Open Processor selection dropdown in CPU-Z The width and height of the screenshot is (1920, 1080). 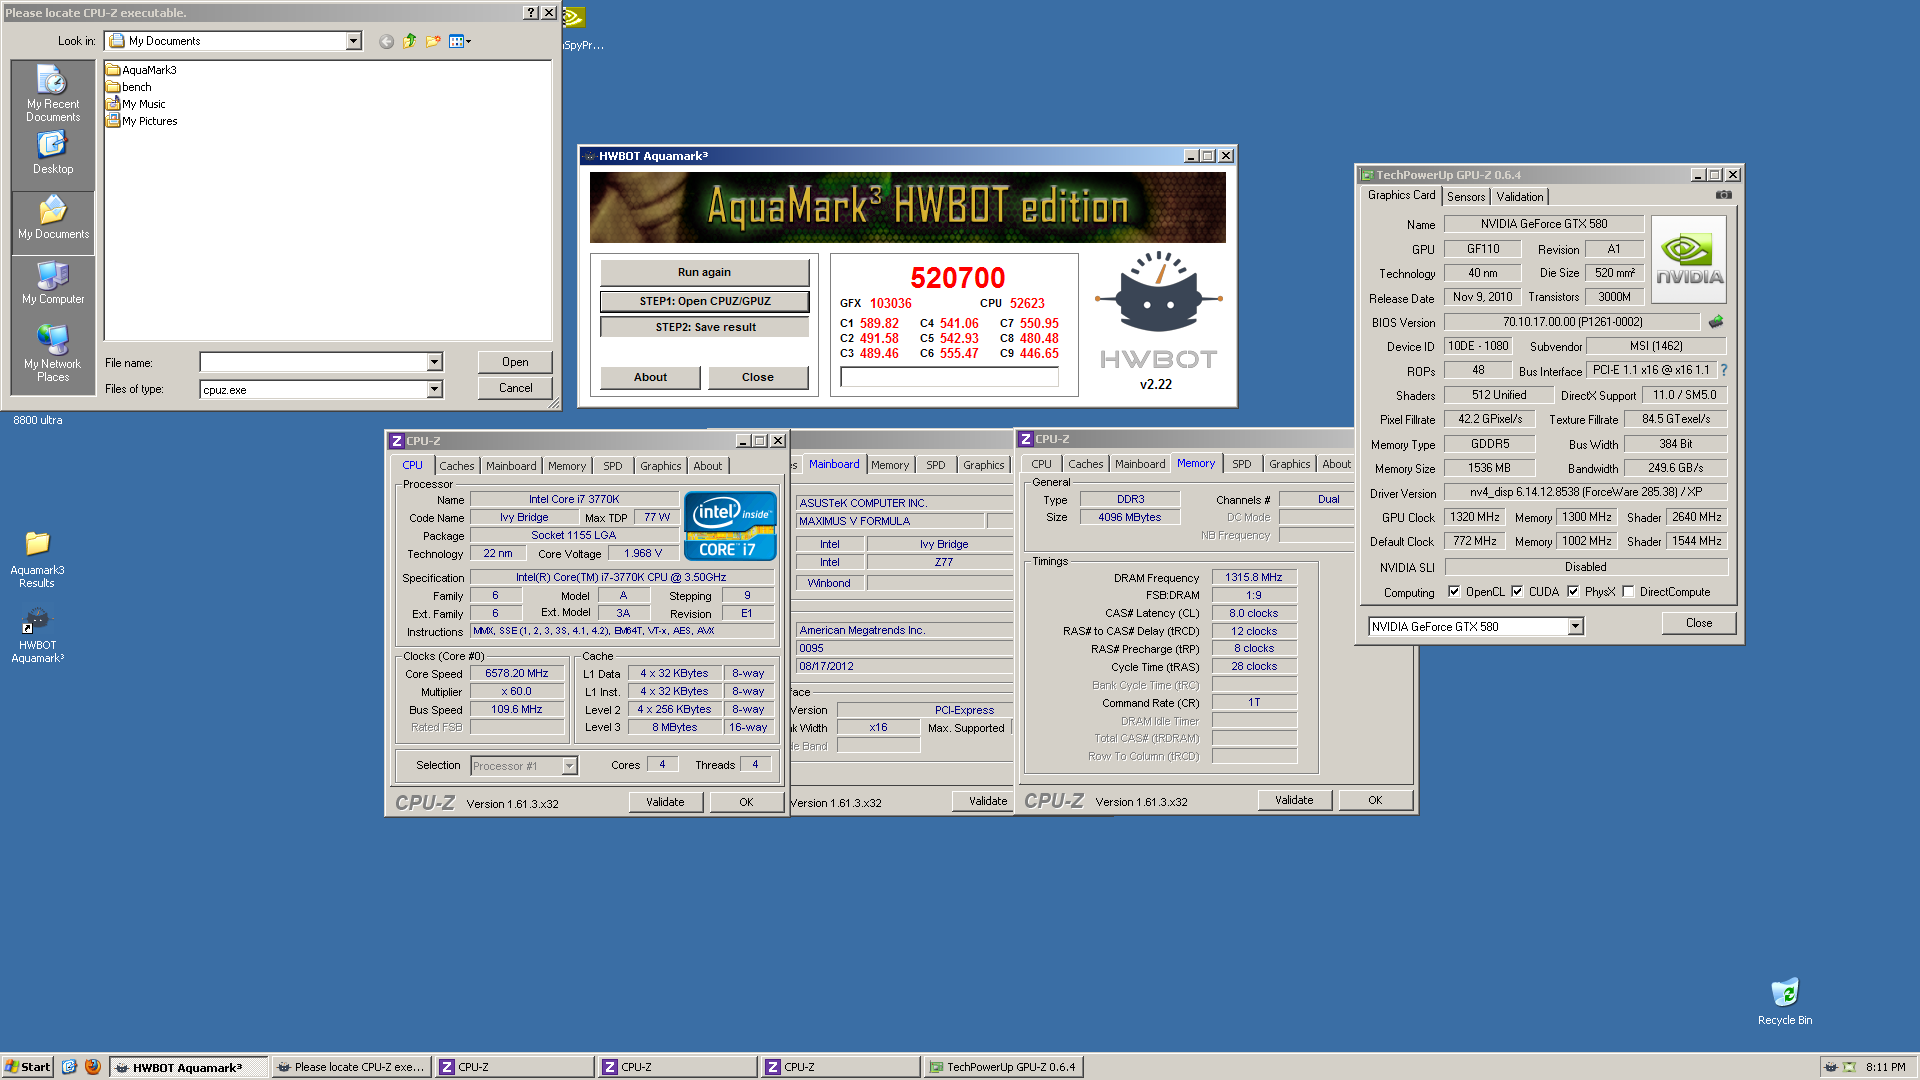click(x=569, y=766)
